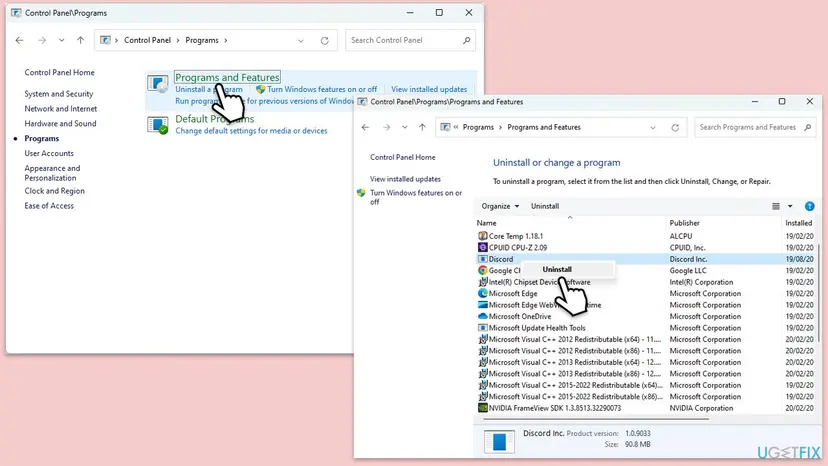Open the blue Help icon
The image size is (828, 466).
[810, 206]
